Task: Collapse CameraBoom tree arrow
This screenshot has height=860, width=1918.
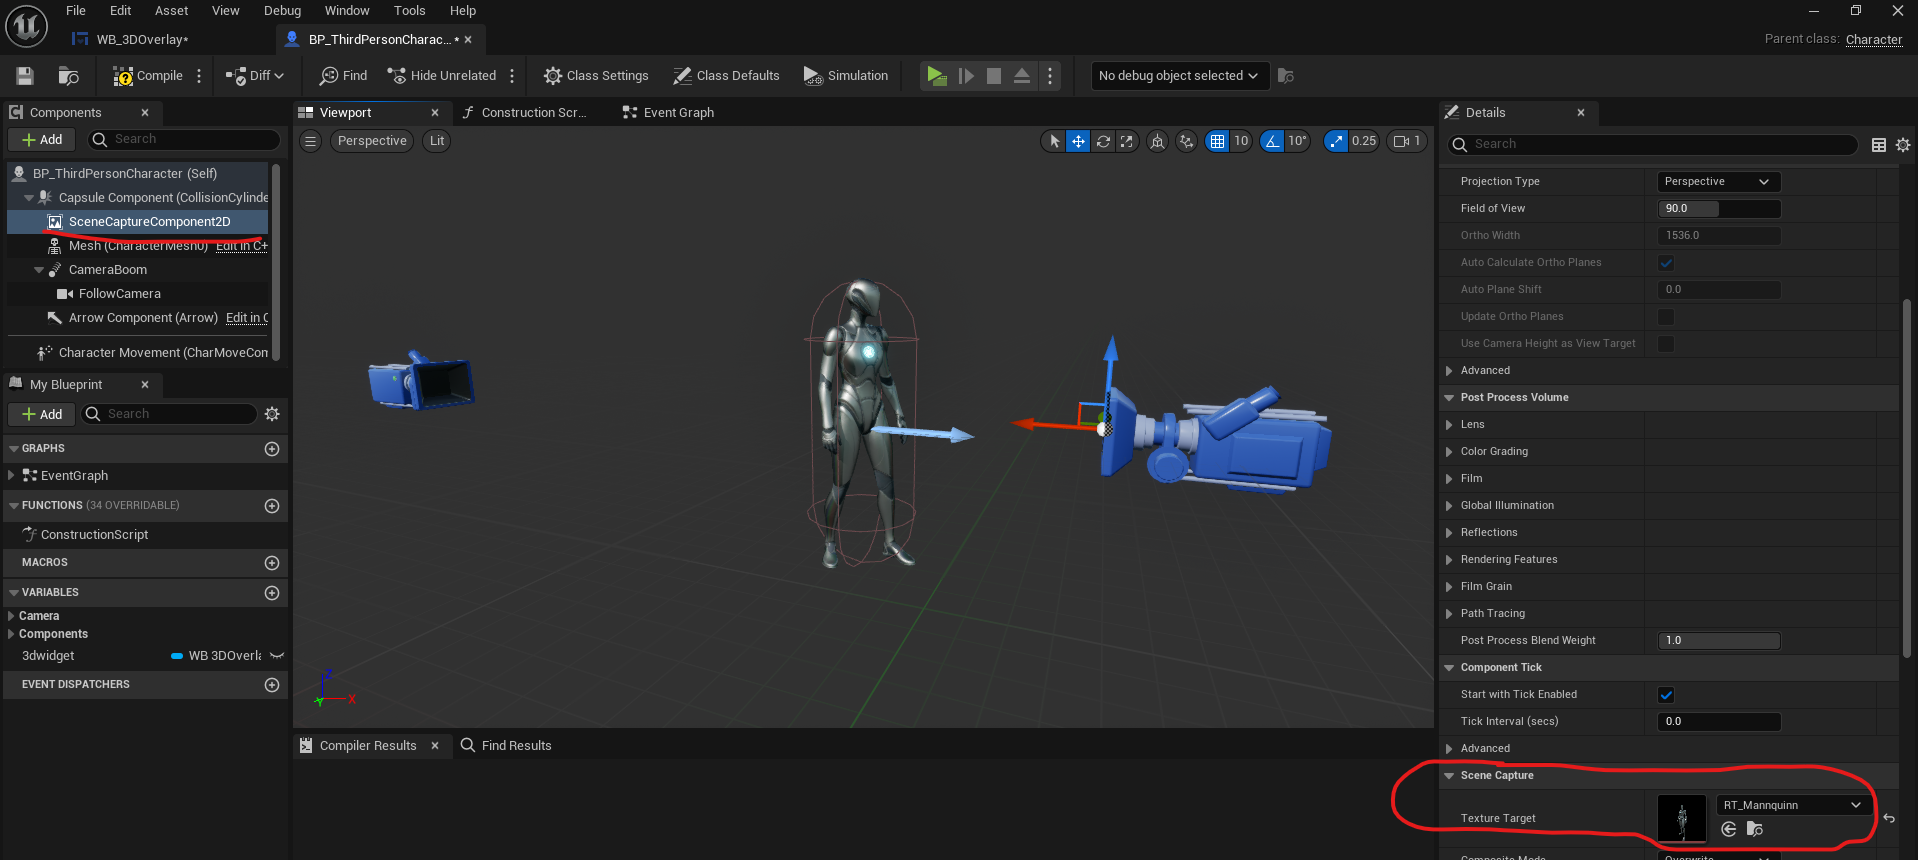Action: (39, 270)
